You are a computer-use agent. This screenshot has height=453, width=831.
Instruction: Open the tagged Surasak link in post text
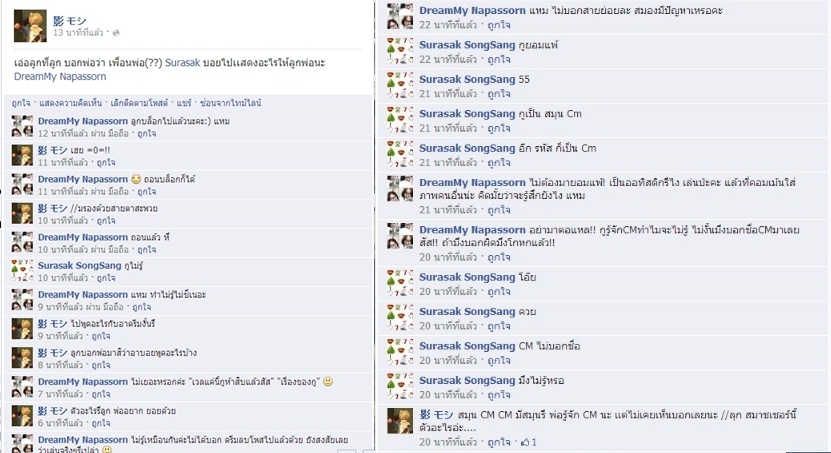click(x=182, y=63)
